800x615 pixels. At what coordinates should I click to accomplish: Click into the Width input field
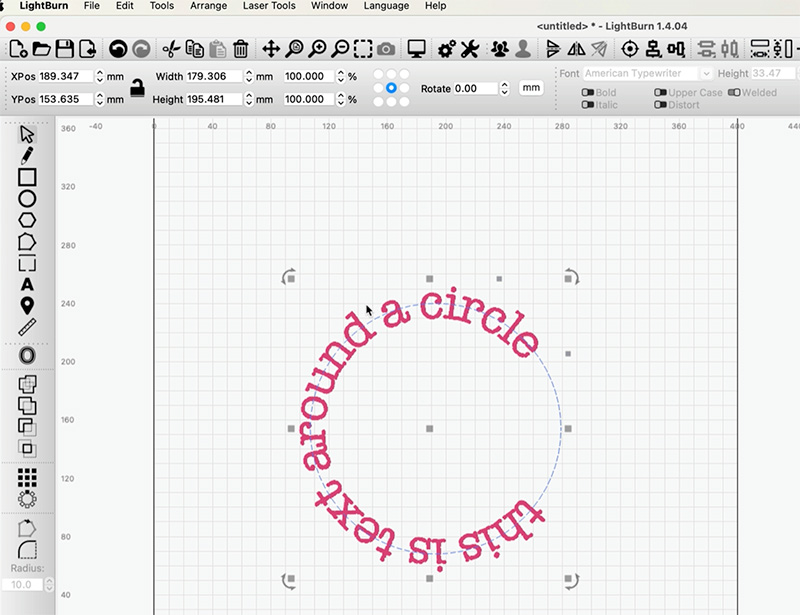click(x=214, y=76)
